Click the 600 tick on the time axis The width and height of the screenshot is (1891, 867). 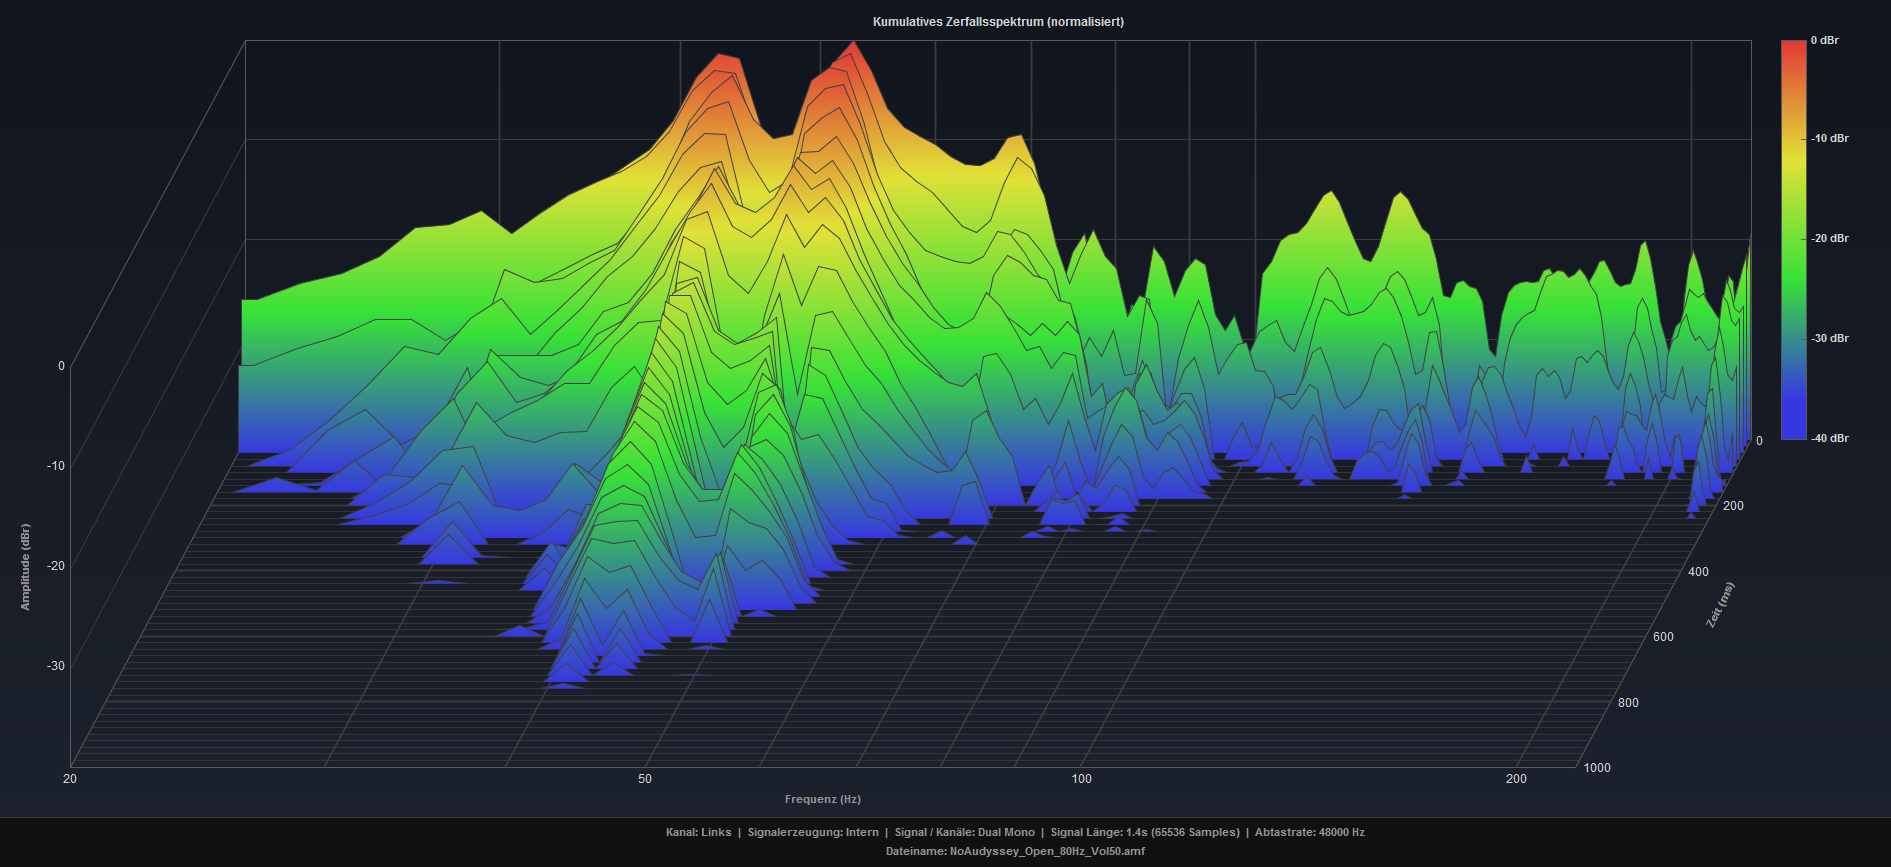(x=1663, y=637)
